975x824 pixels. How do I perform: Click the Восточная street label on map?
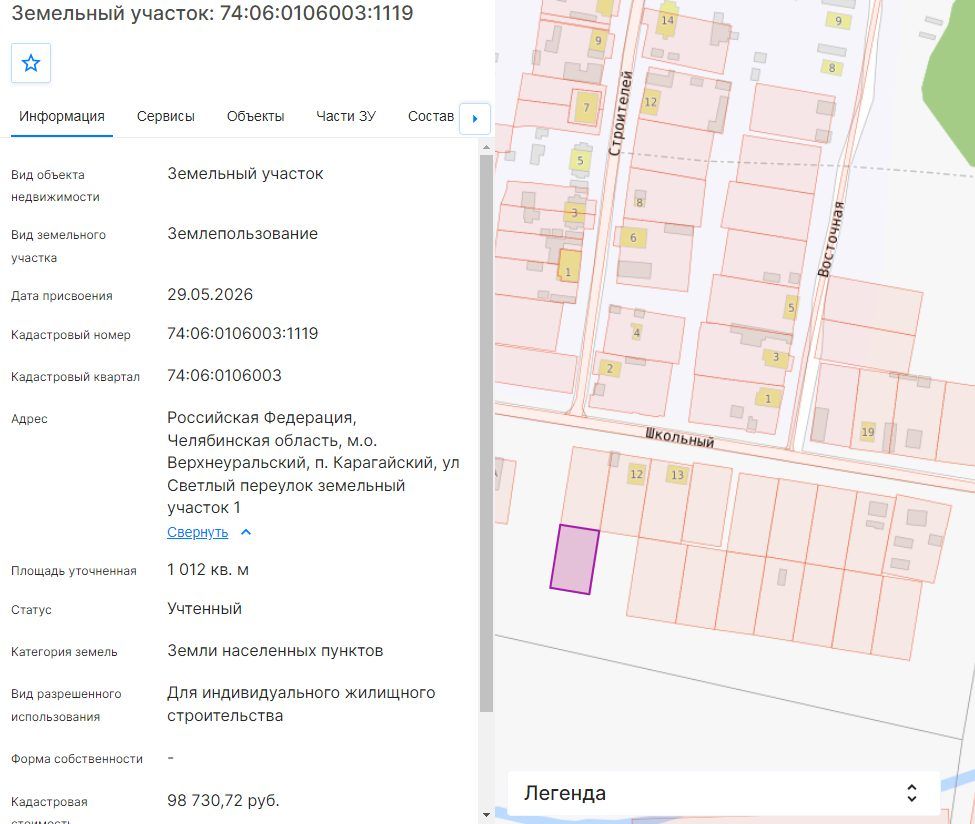831,239
